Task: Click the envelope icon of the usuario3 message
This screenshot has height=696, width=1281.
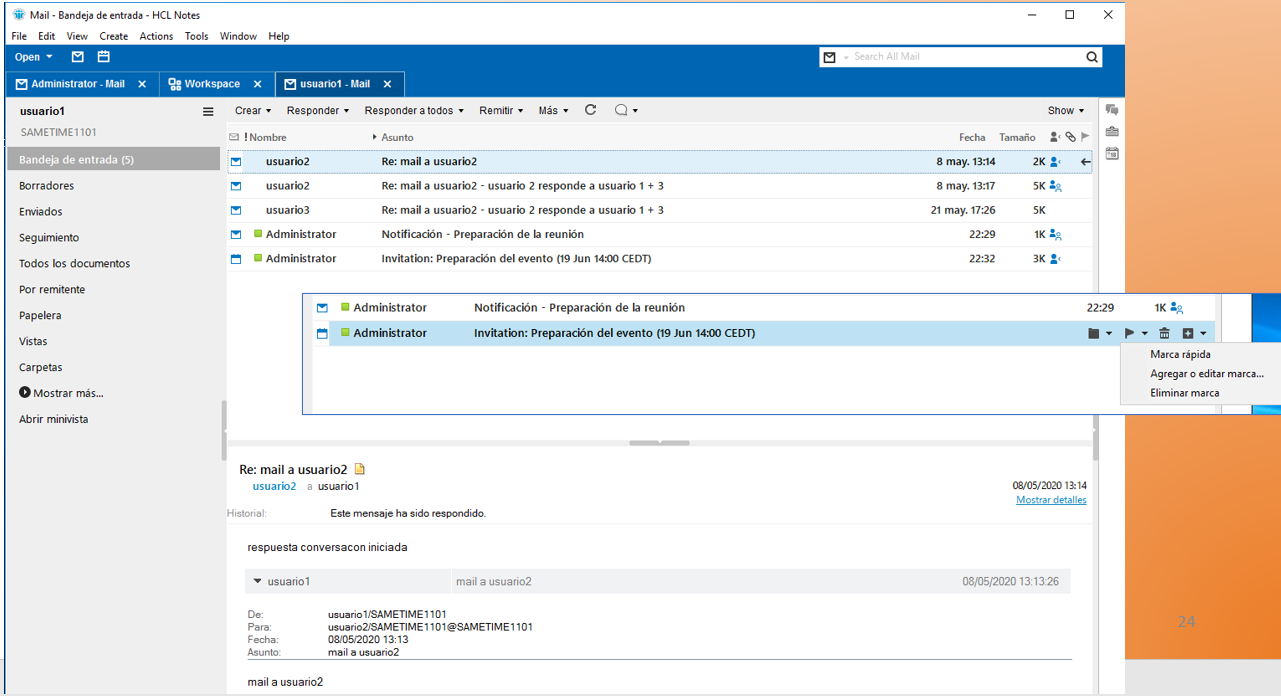Action: (236, 210)
